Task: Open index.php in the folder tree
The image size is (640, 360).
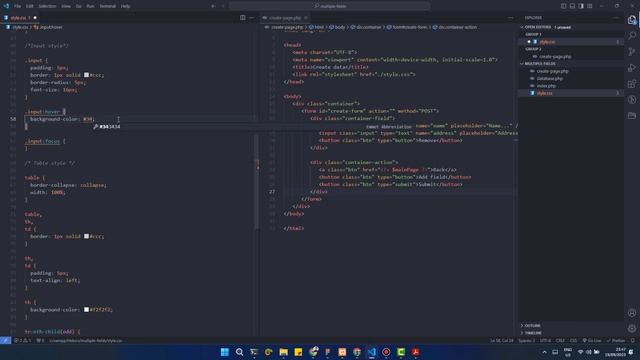Action: pos(571,86)
